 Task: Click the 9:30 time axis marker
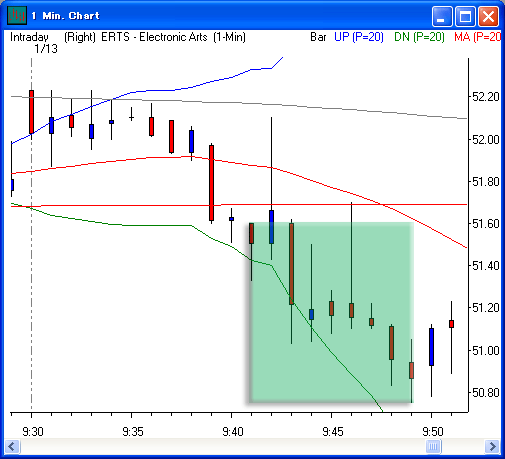point(33,432)
